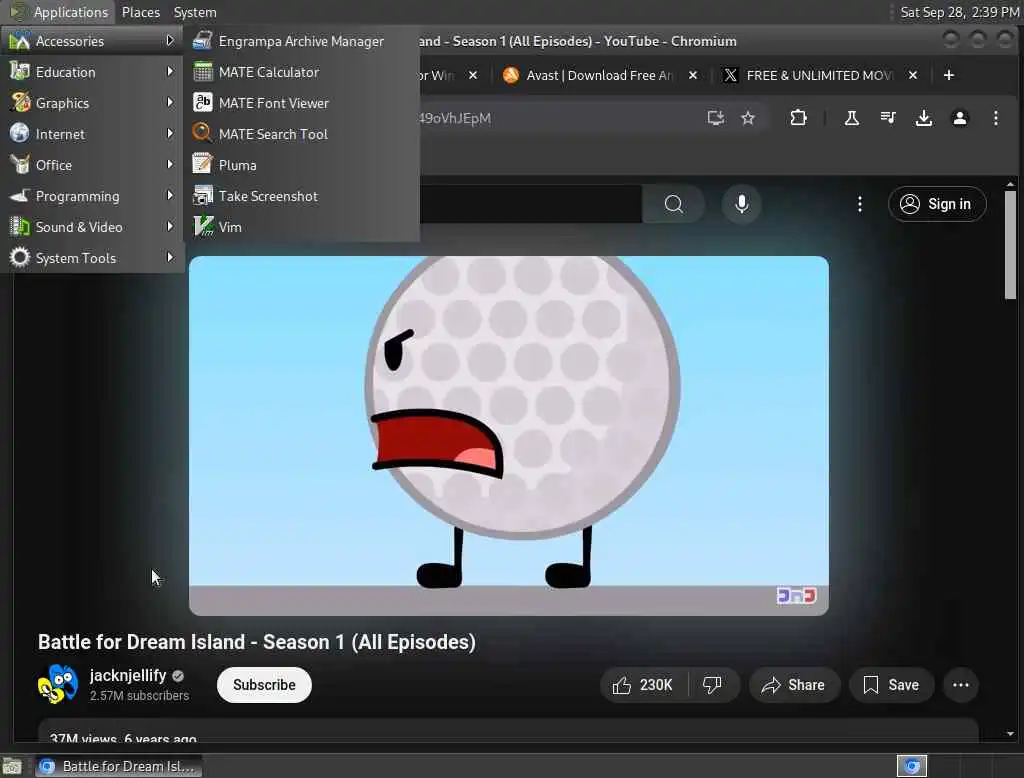Image resolution: width=1024 pixels, height=778 pixels.
Task: Click the address bar URL text
Action: click(x=455, y=118)
